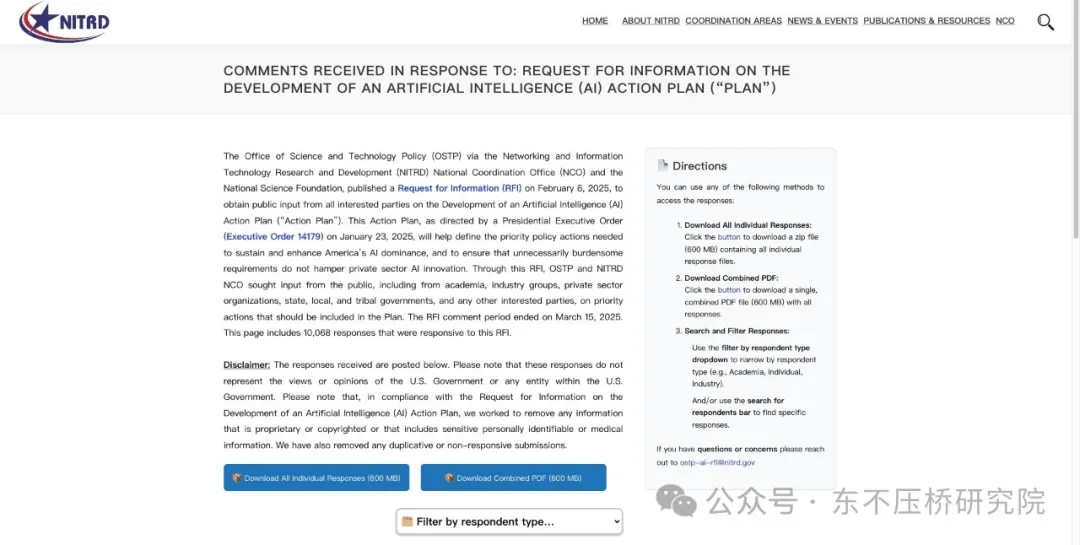Screen dimensions: 1080x545
Task: Follow the Request for Information (RFI) link
Action: tap(459, 188)
